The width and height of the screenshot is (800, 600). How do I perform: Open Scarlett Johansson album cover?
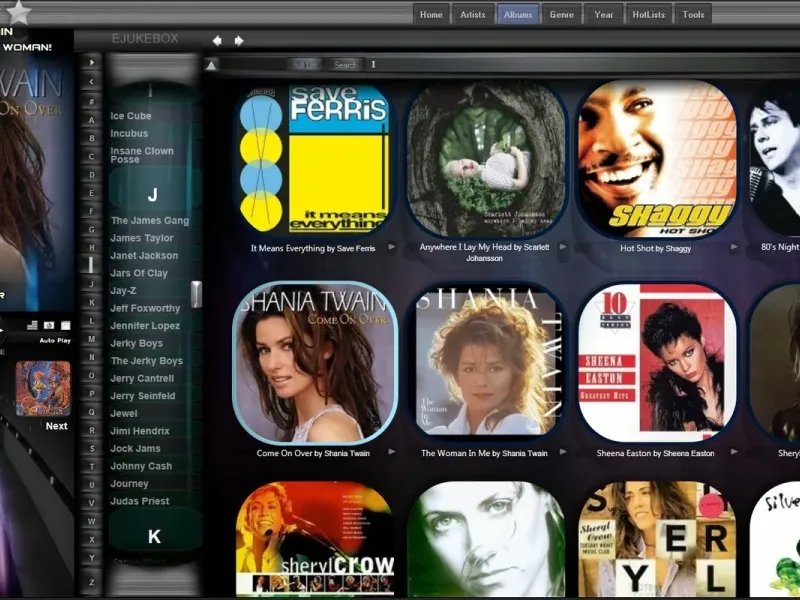click(x=485, y=159)
